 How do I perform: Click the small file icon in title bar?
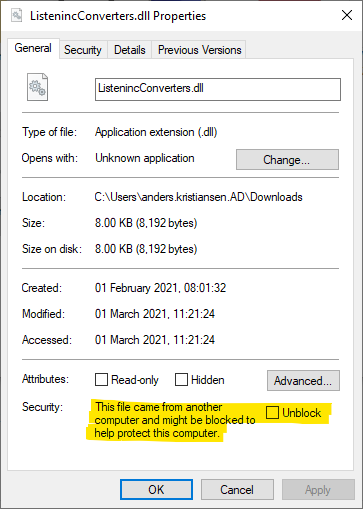16,15
